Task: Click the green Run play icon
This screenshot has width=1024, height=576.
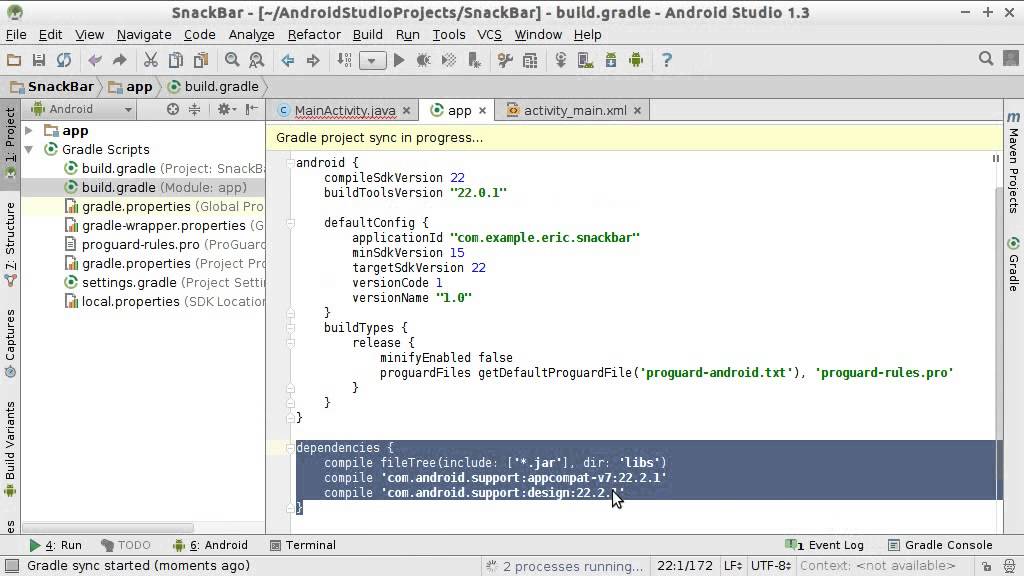Action: point(399,60)
